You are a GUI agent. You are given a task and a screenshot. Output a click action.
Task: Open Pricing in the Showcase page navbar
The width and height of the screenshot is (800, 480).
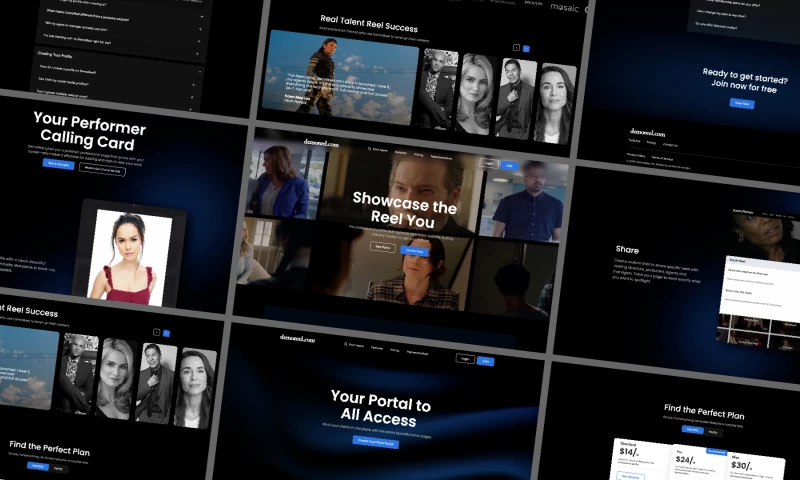[419, 155]
